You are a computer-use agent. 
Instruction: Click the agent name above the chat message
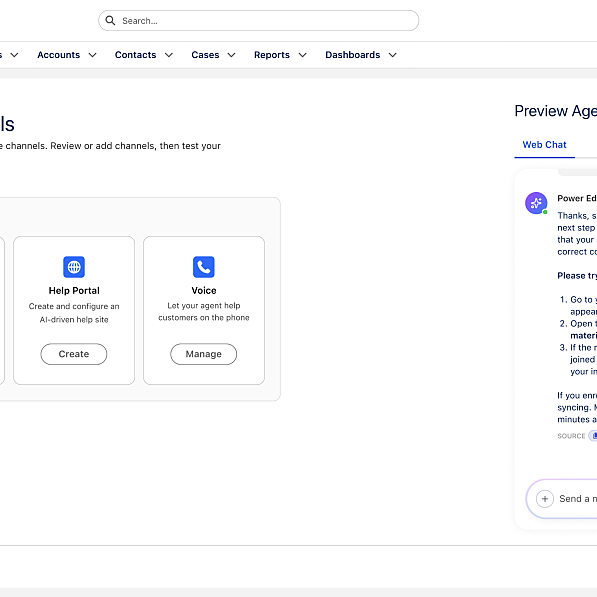(x=577, y=198)
